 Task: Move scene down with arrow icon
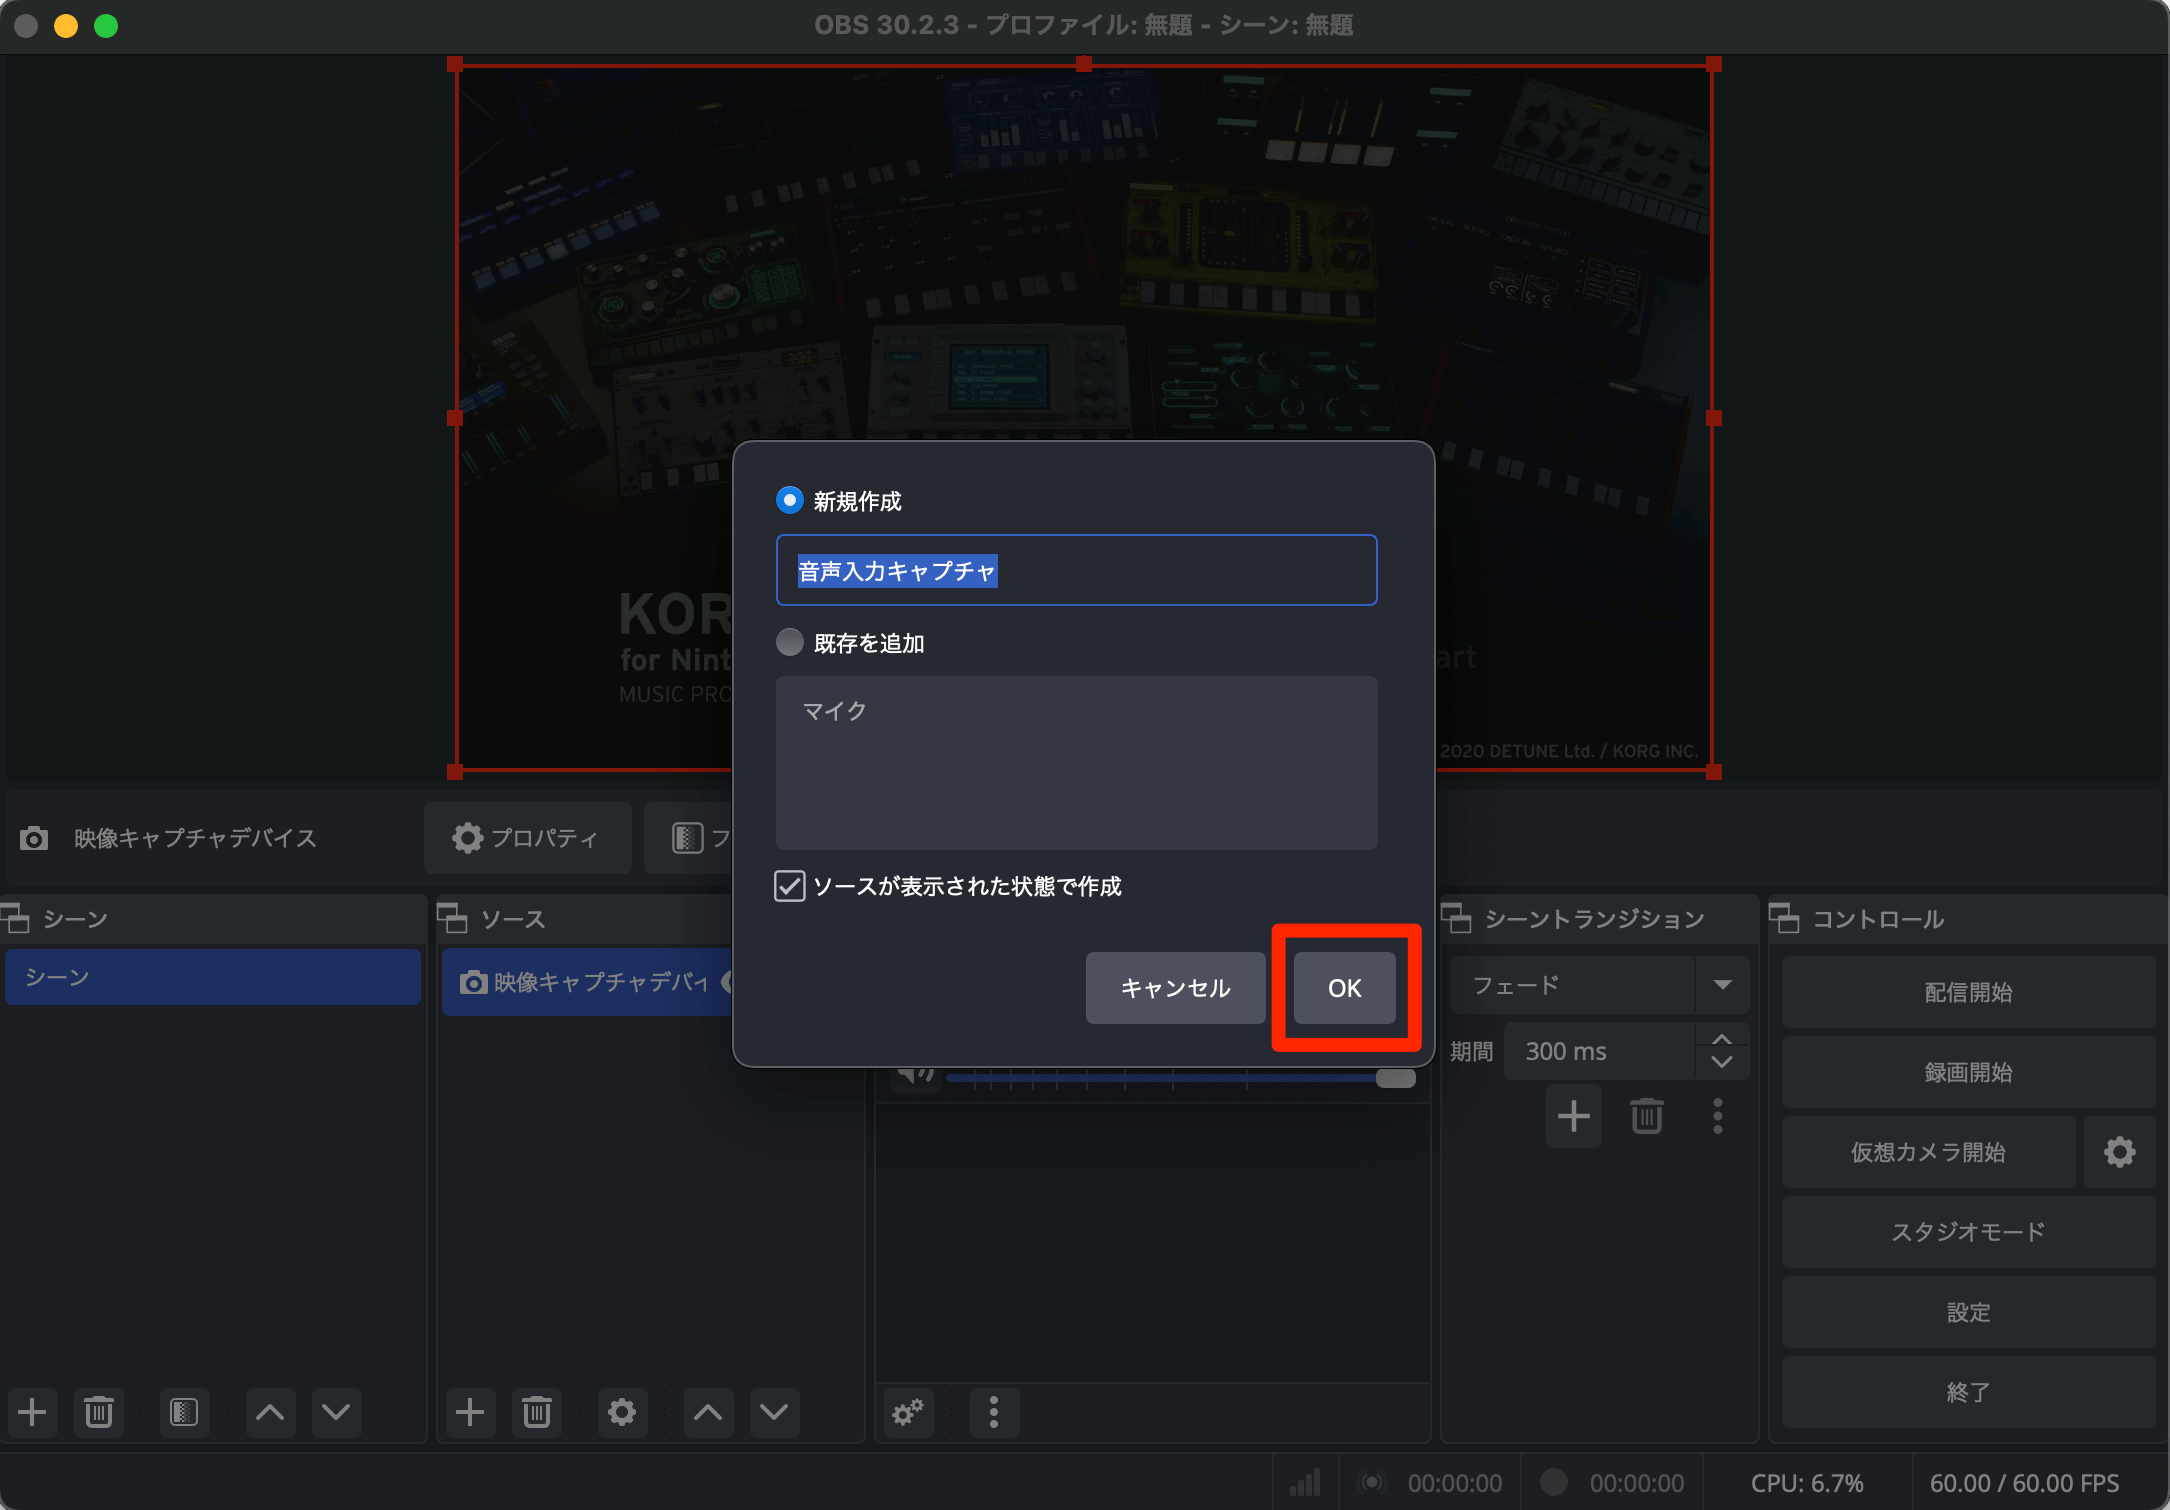coord(337,1412)
